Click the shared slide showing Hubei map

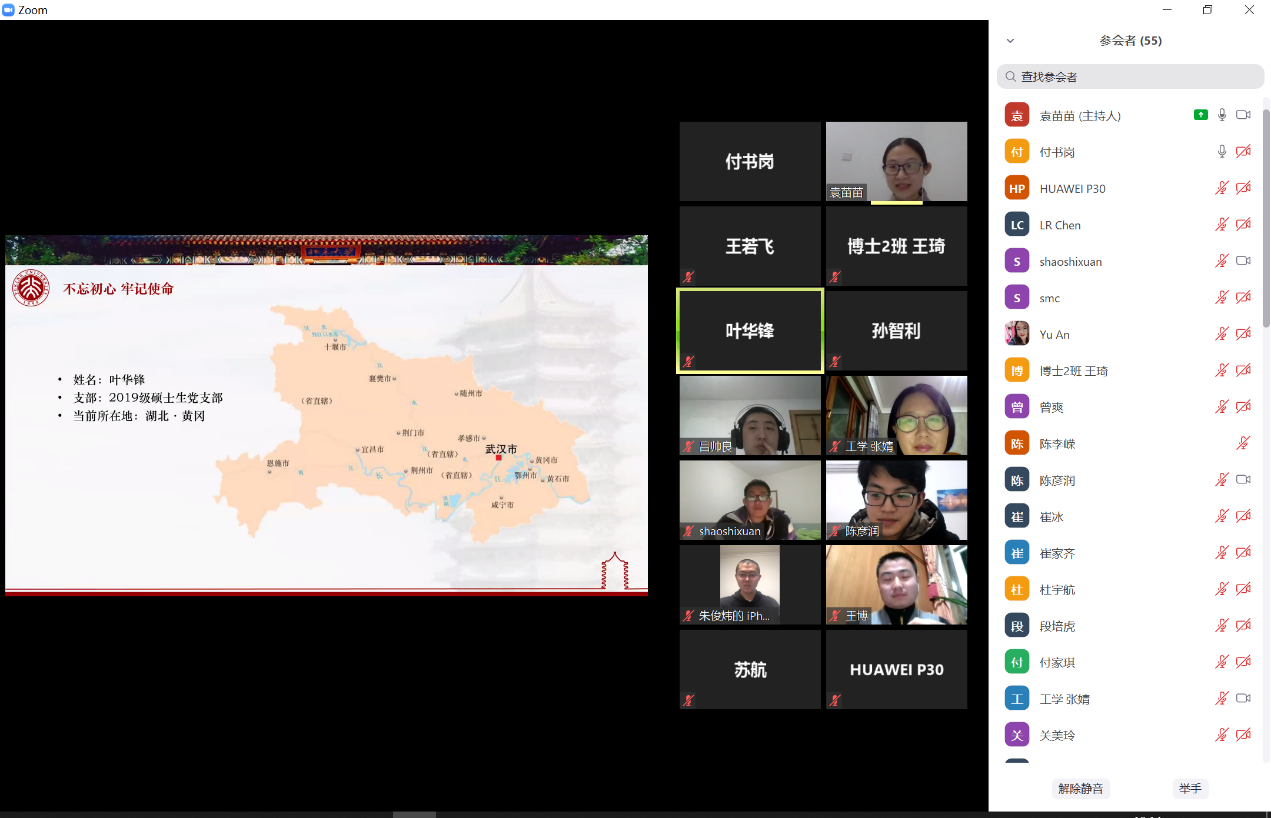(326, 415)
